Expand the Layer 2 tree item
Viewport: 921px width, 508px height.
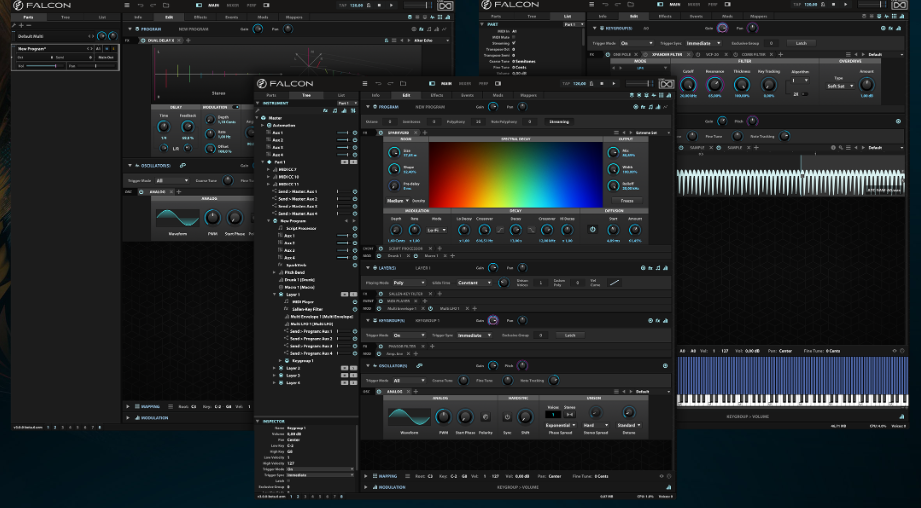tap(275, 368)
